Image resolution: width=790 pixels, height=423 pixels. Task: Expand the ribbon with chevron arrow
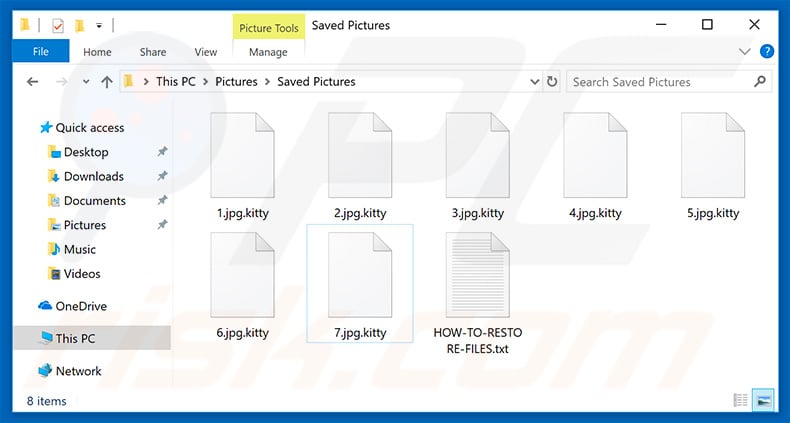pos(744,51)
